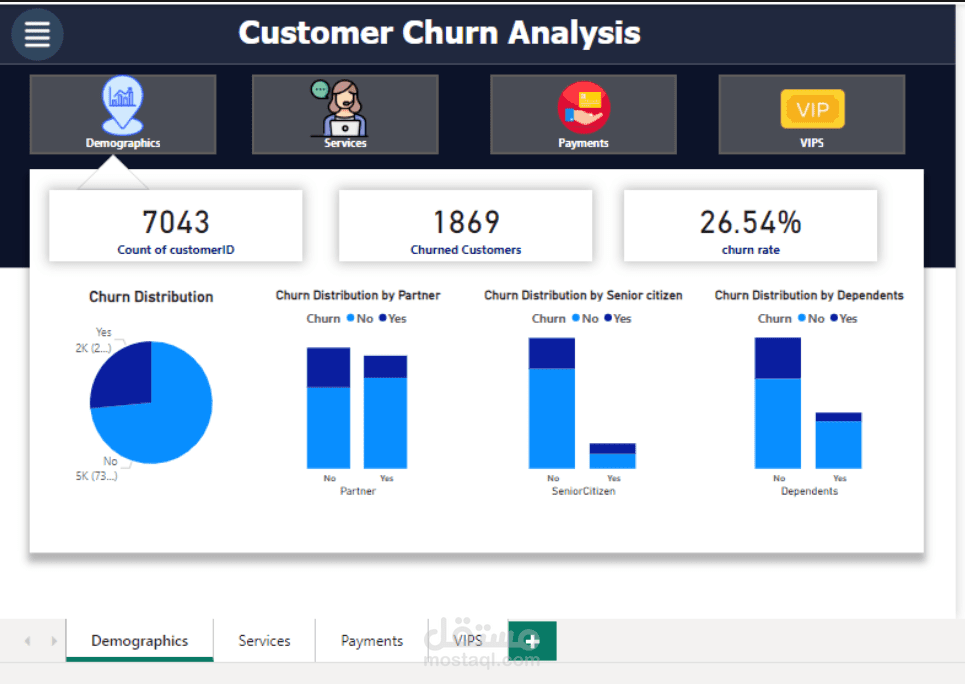Open the hamburger navigation menu
The height and width of the screenshot is (684, 965).
tap(37, 33)
